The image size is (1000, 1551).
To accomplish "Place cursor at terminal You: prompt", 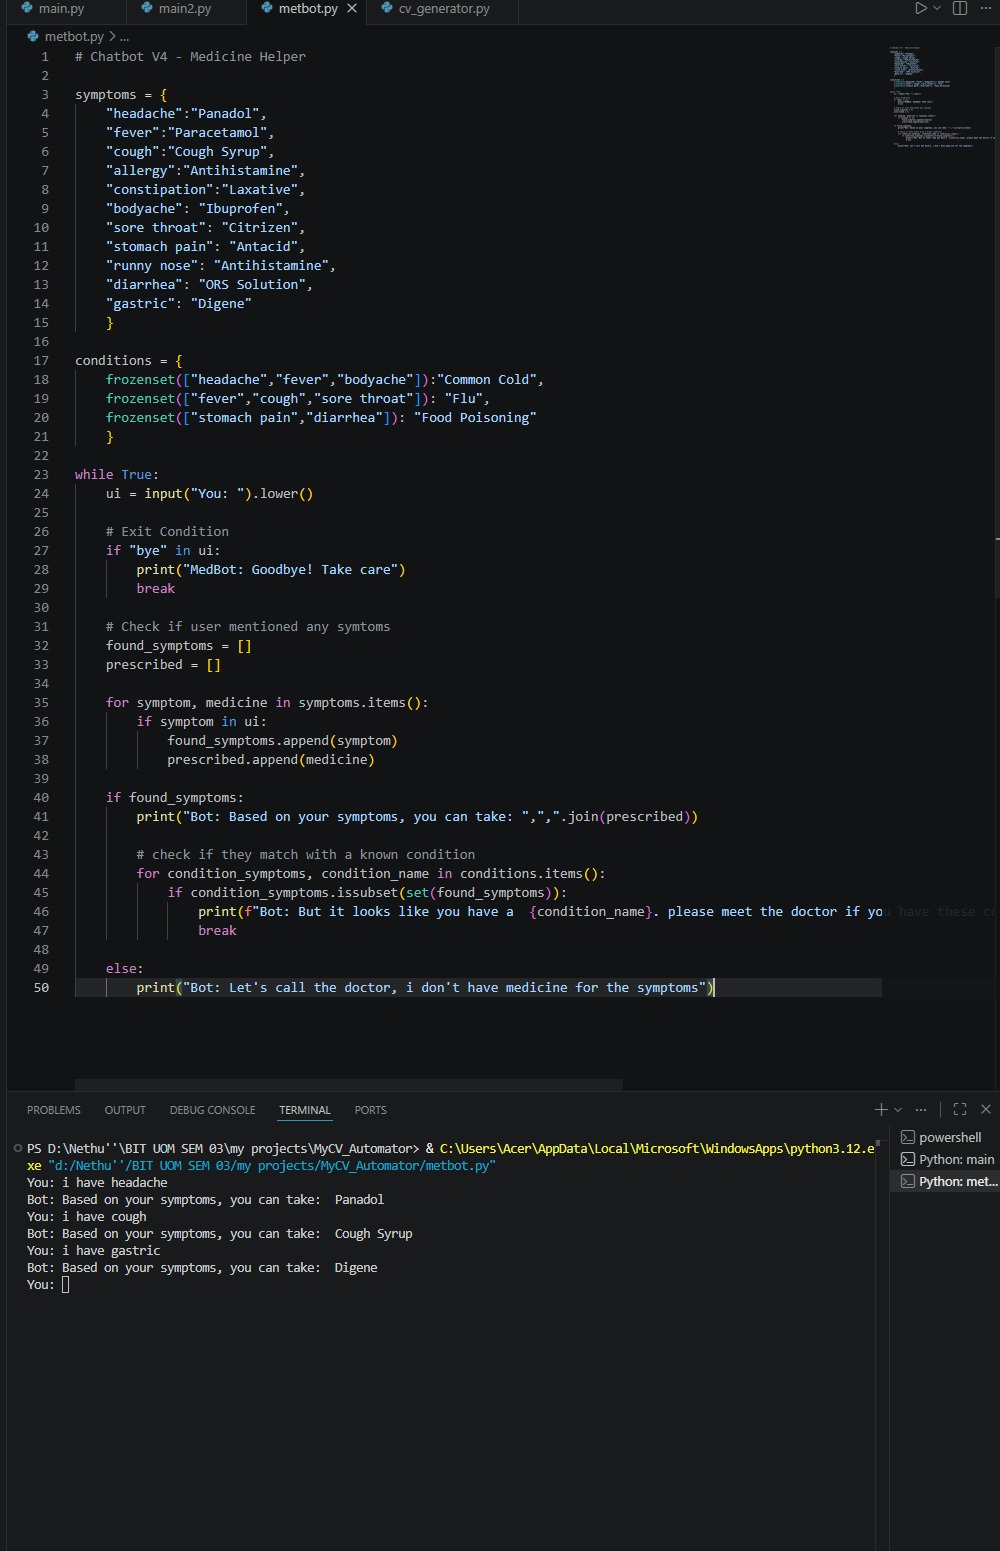I will tap(66, 1285).
